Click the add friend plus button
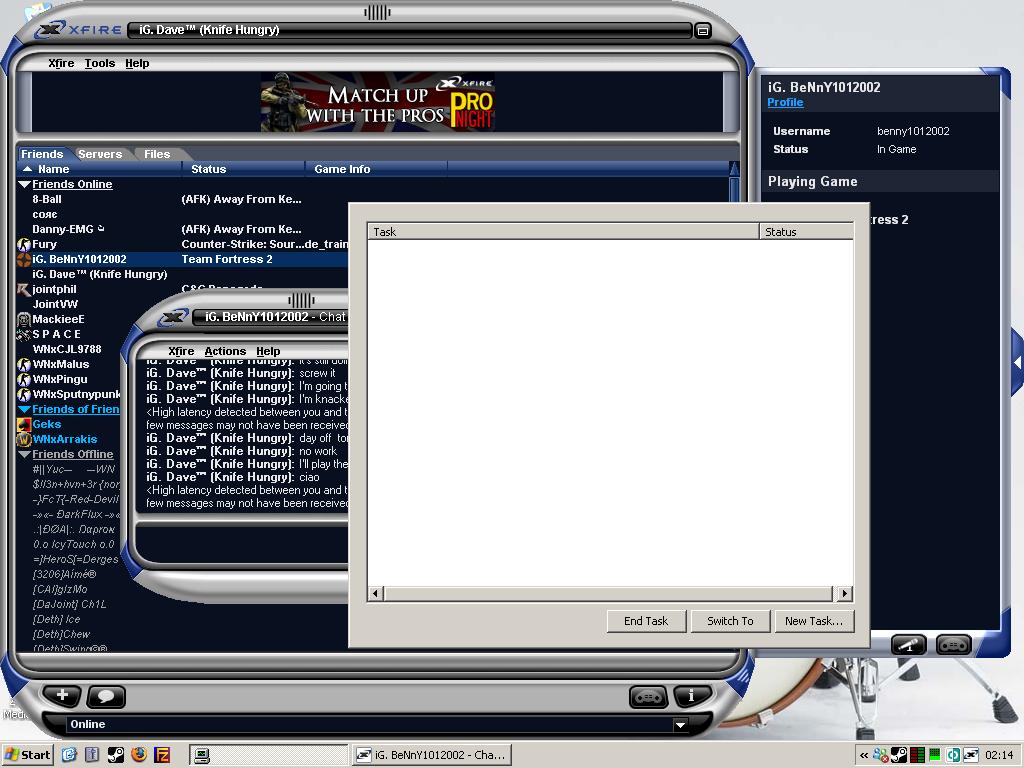This screenshot has width=1024, height=768. coord(62,695)
